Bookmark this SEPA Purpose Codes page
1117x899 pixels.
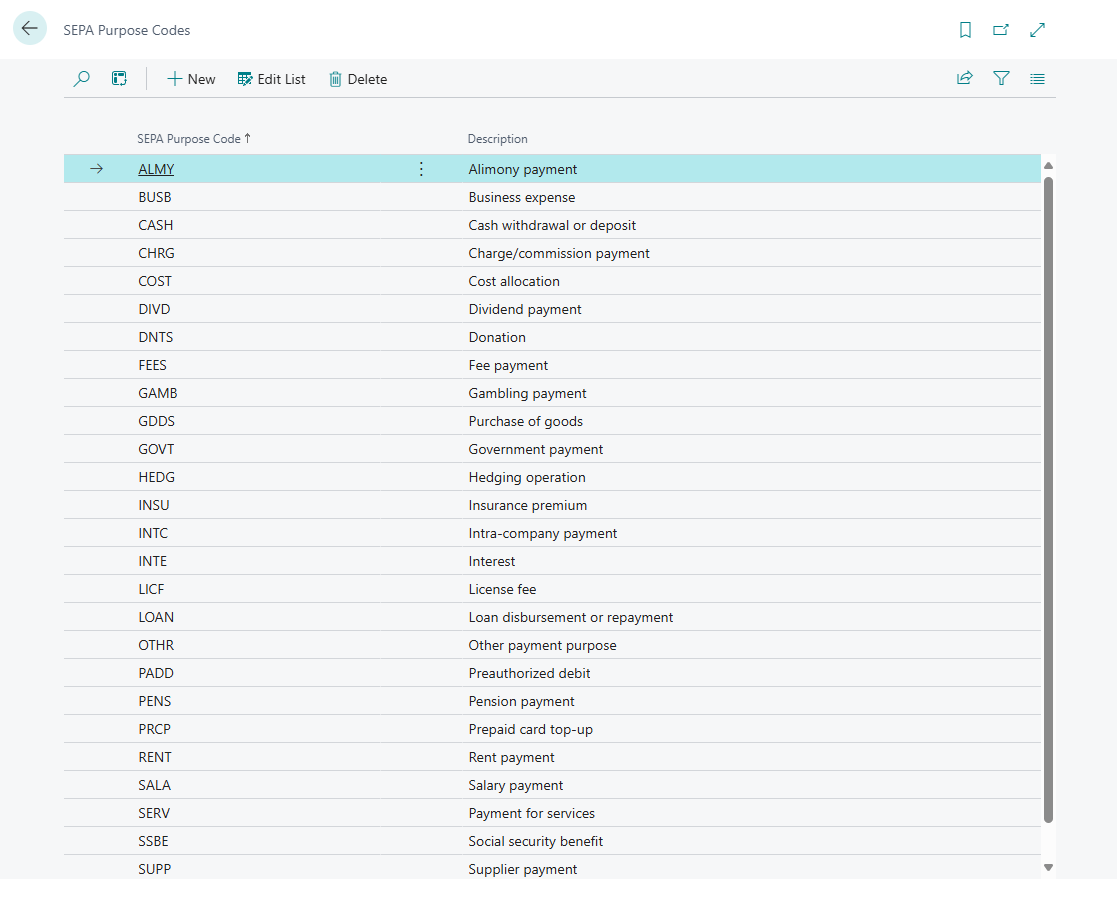[x=965, y=30]
